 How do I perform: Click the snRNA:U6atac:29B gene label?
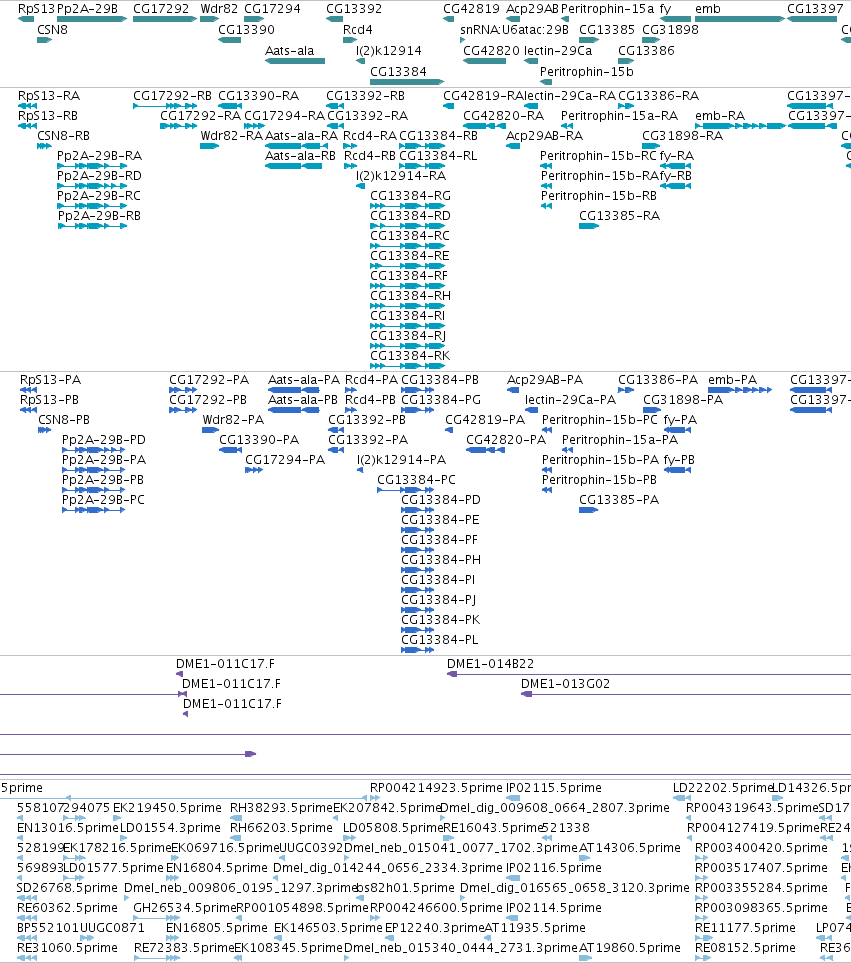click(x=514, y=29)
